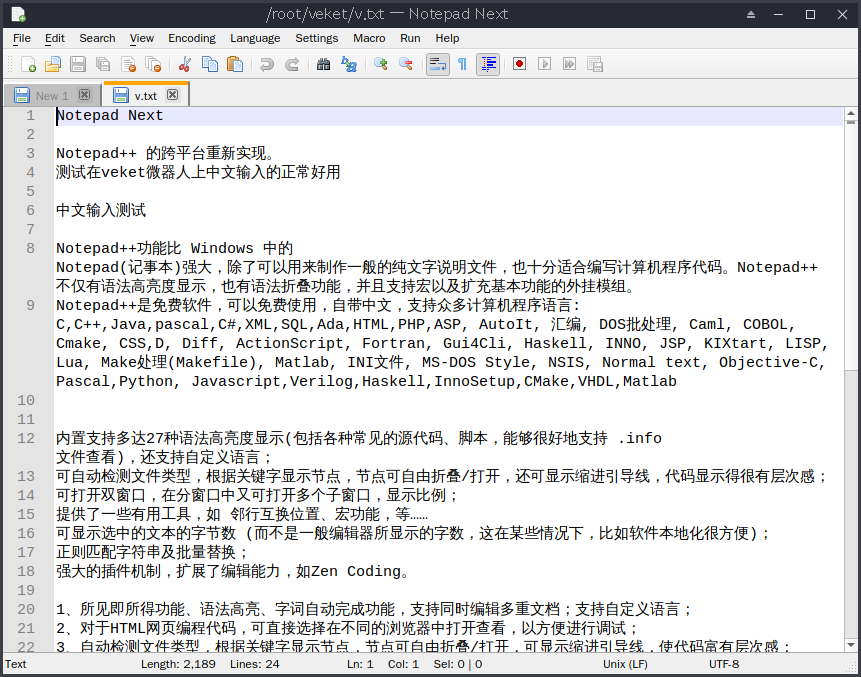Click the Unix (LF) line ending indicator
The width and height of the screenshot is (861, 677).
(625, 664)
